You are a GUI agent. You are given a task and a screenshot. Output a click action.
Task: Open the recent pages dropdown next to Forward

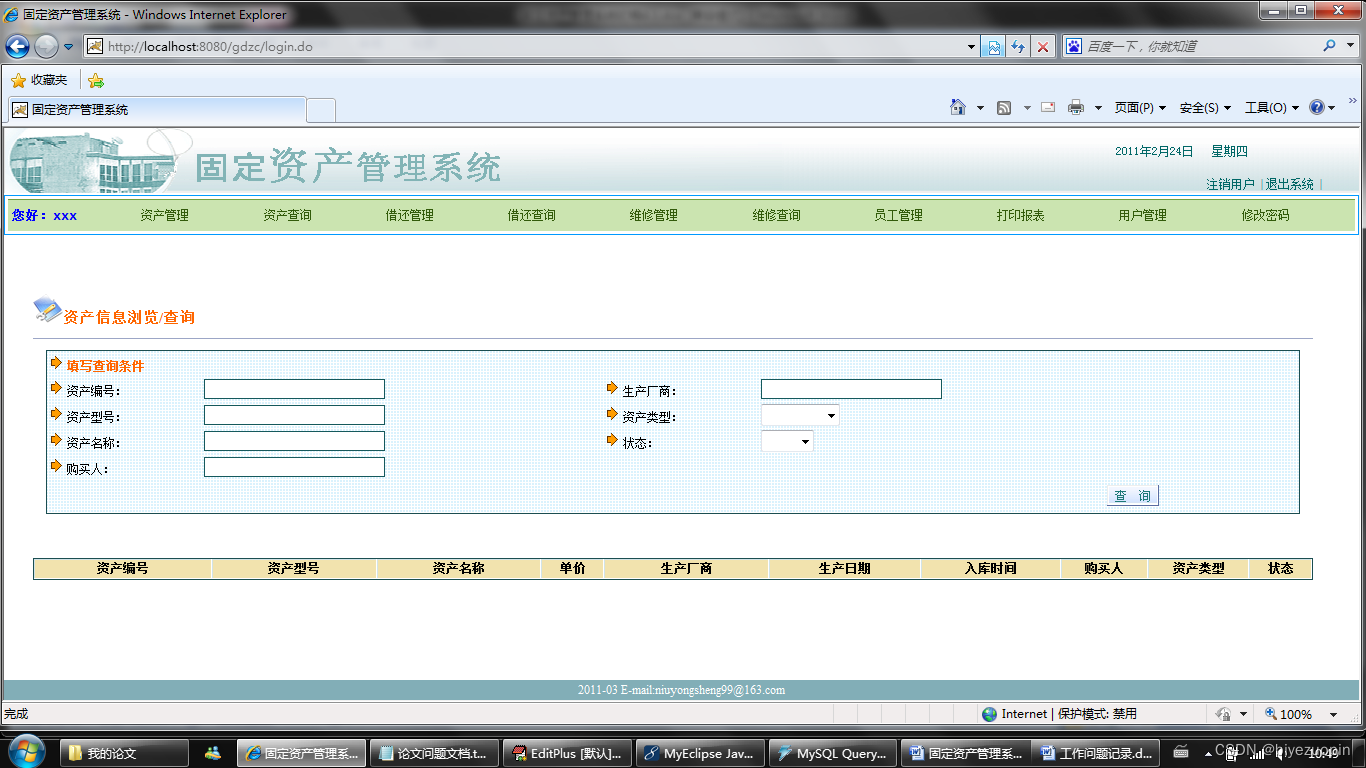point(68,46)
